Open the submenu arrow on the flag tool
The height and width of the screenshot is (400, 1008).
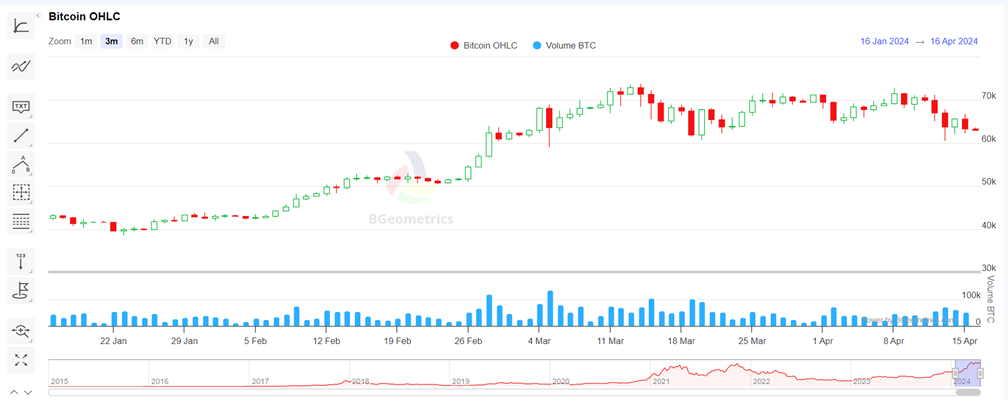click(30, 300)
